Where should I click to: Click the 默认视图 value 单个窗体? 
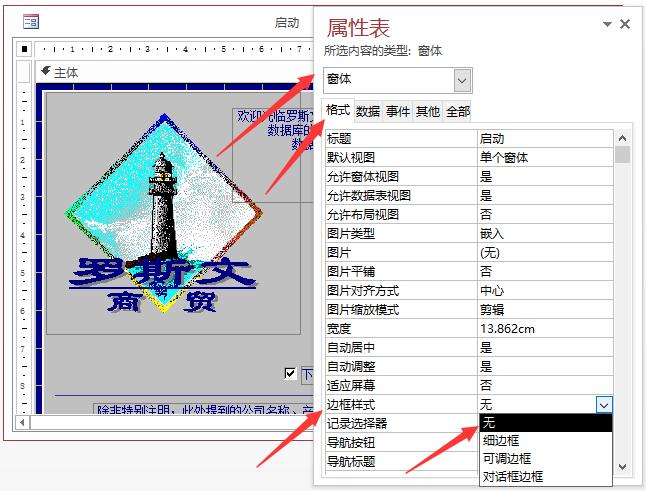(545, 157)
